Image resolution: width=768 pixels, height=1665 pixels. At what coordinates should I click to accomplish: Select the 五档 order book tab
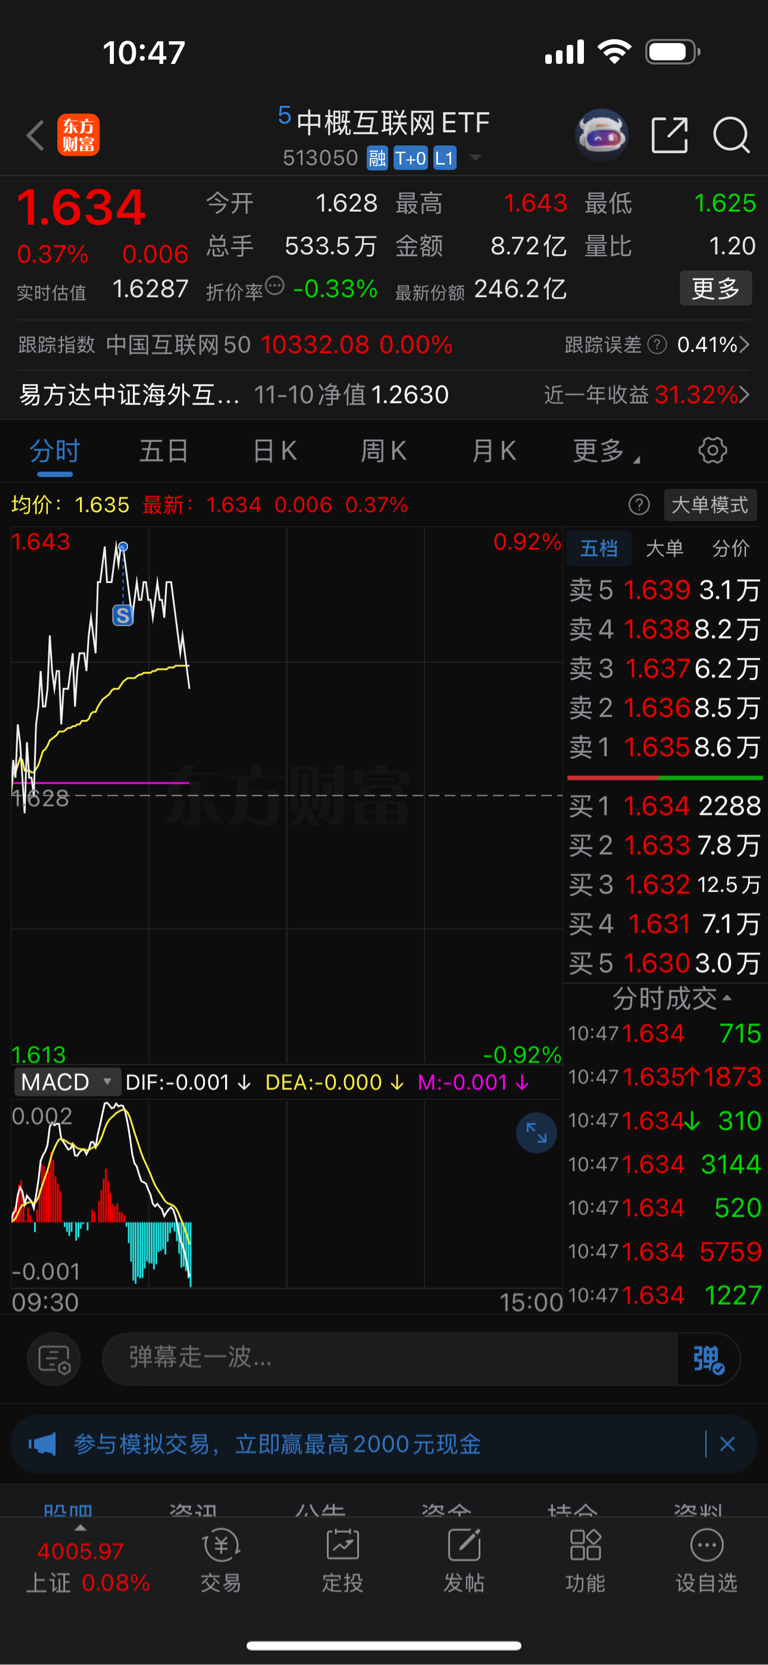click(x=599, y=548)
